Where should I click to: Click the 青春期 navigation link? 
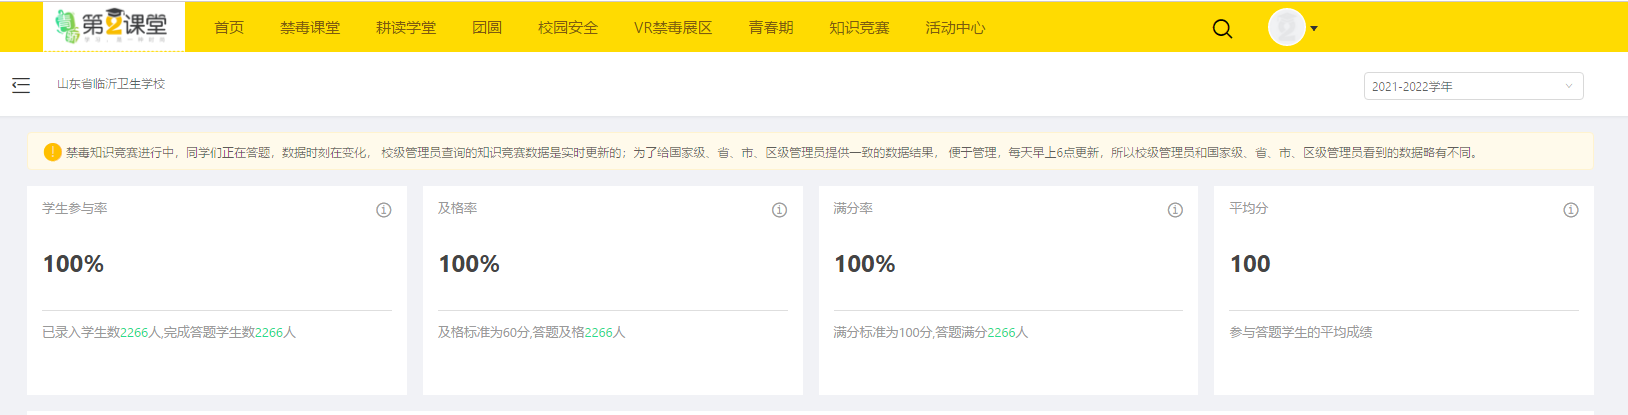click(771, 28)
